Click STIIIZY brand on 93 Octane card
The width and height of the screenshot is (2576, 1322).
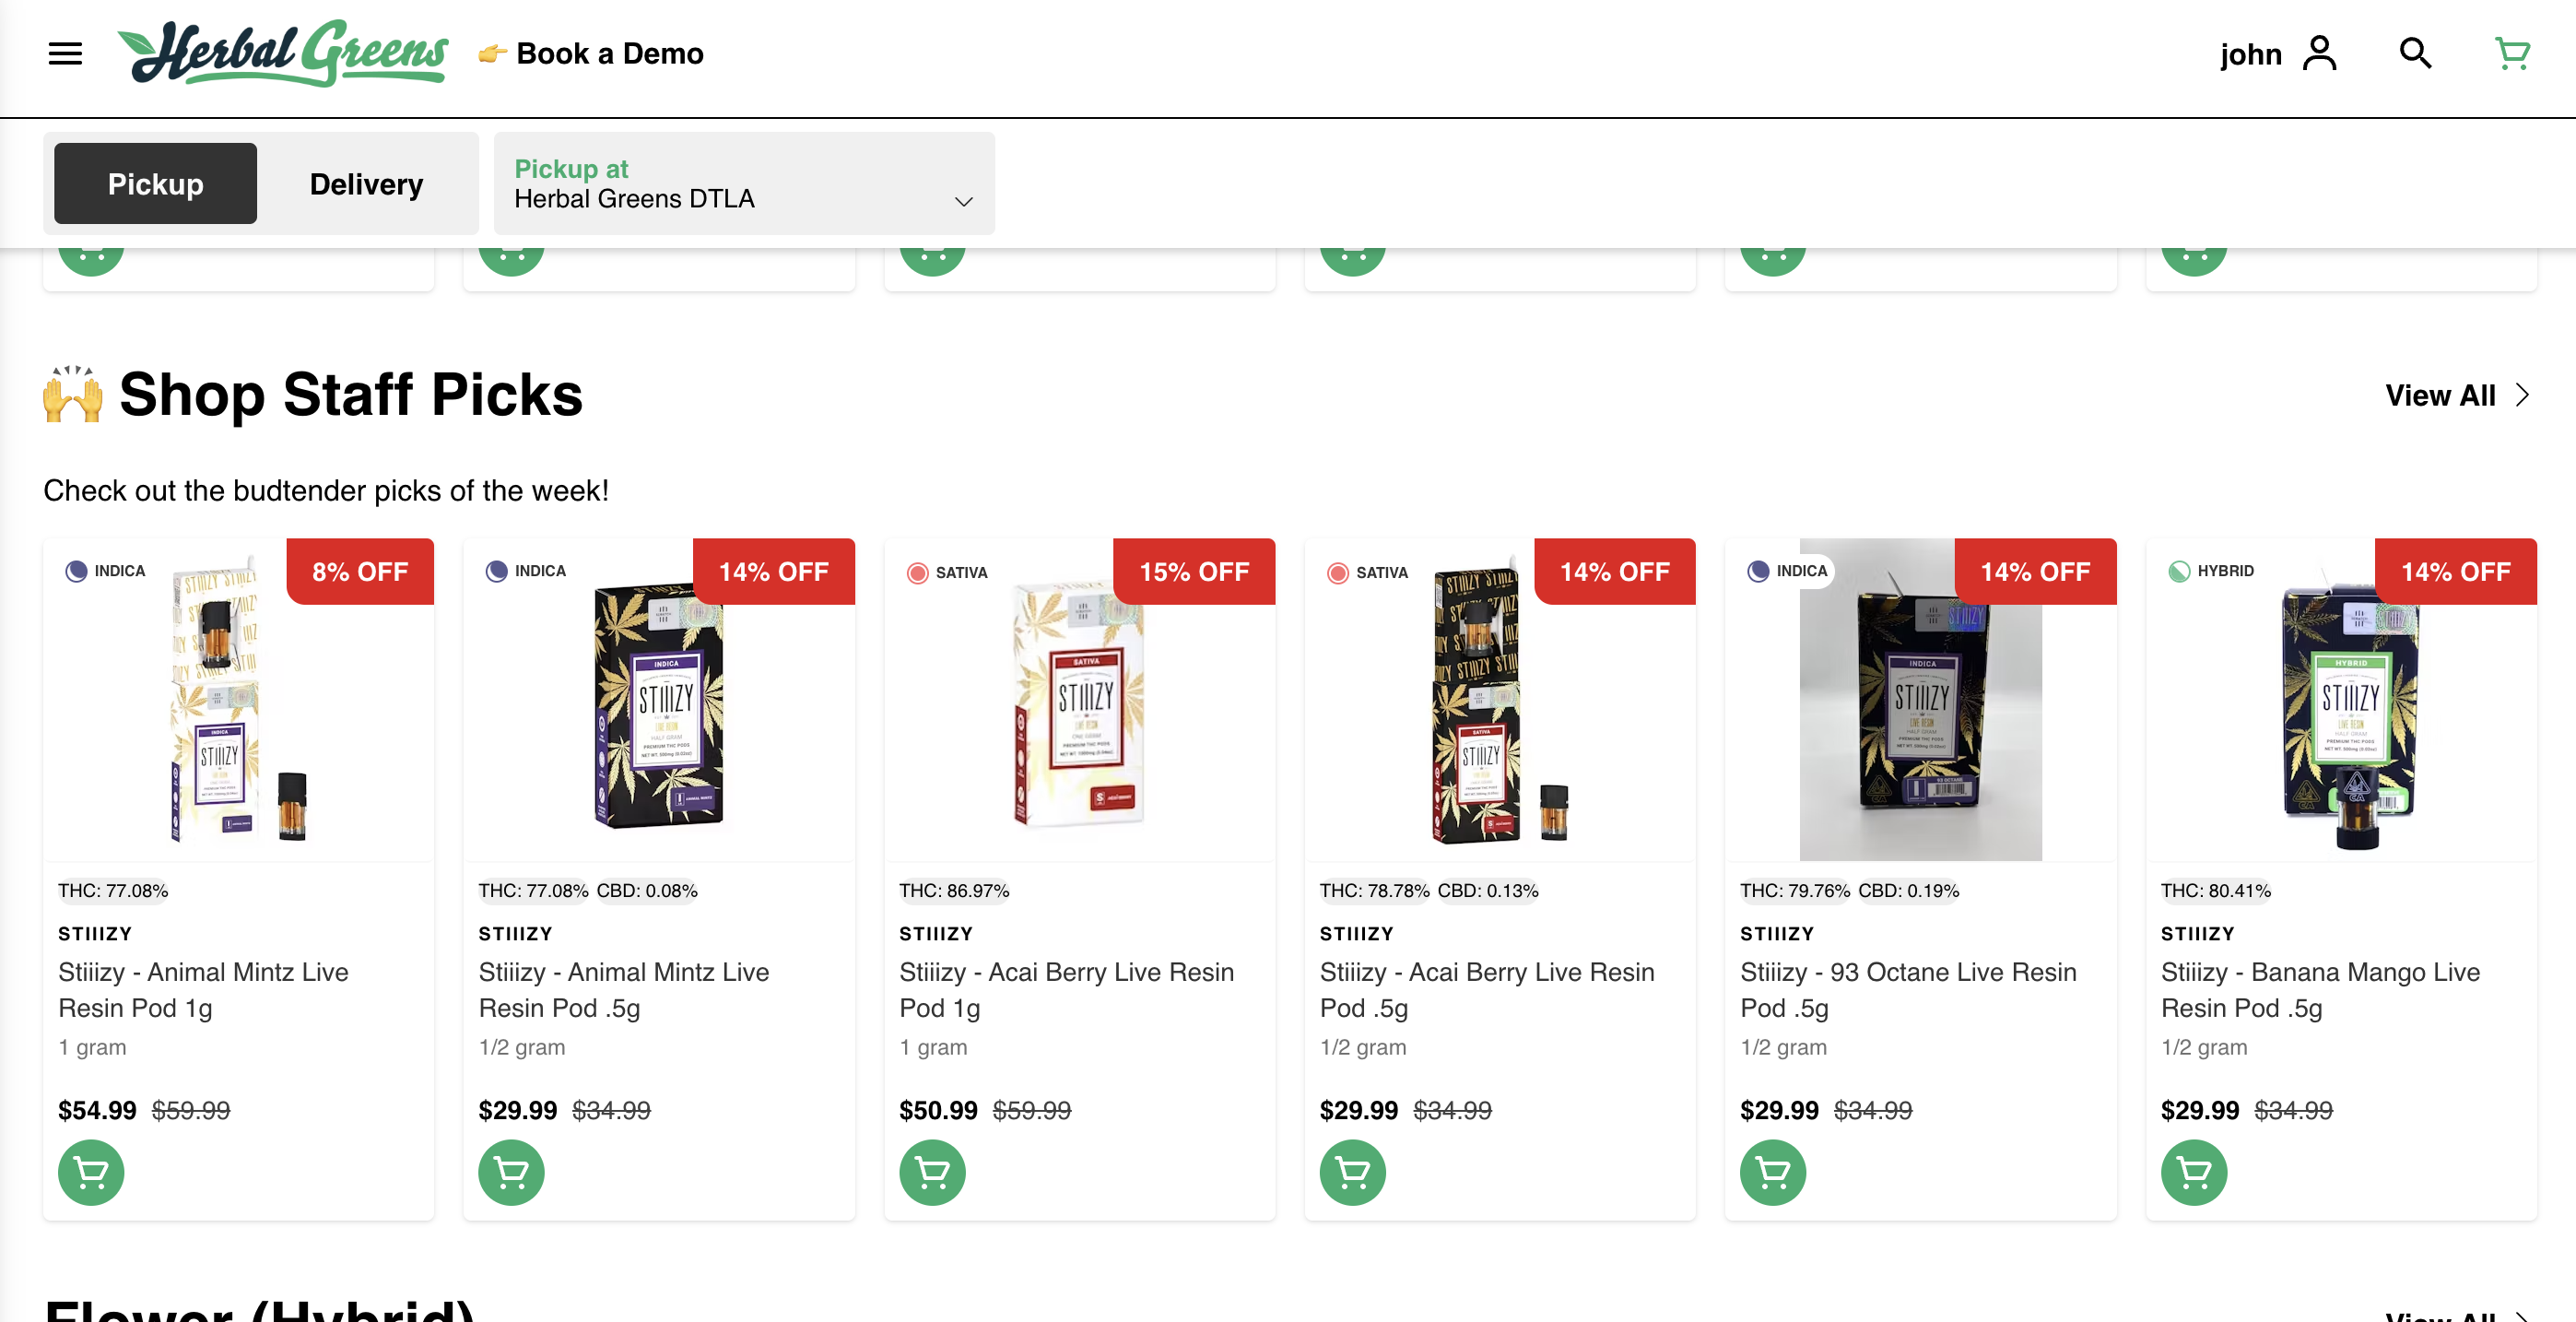pyautogui.click(x=1776, y=934)
